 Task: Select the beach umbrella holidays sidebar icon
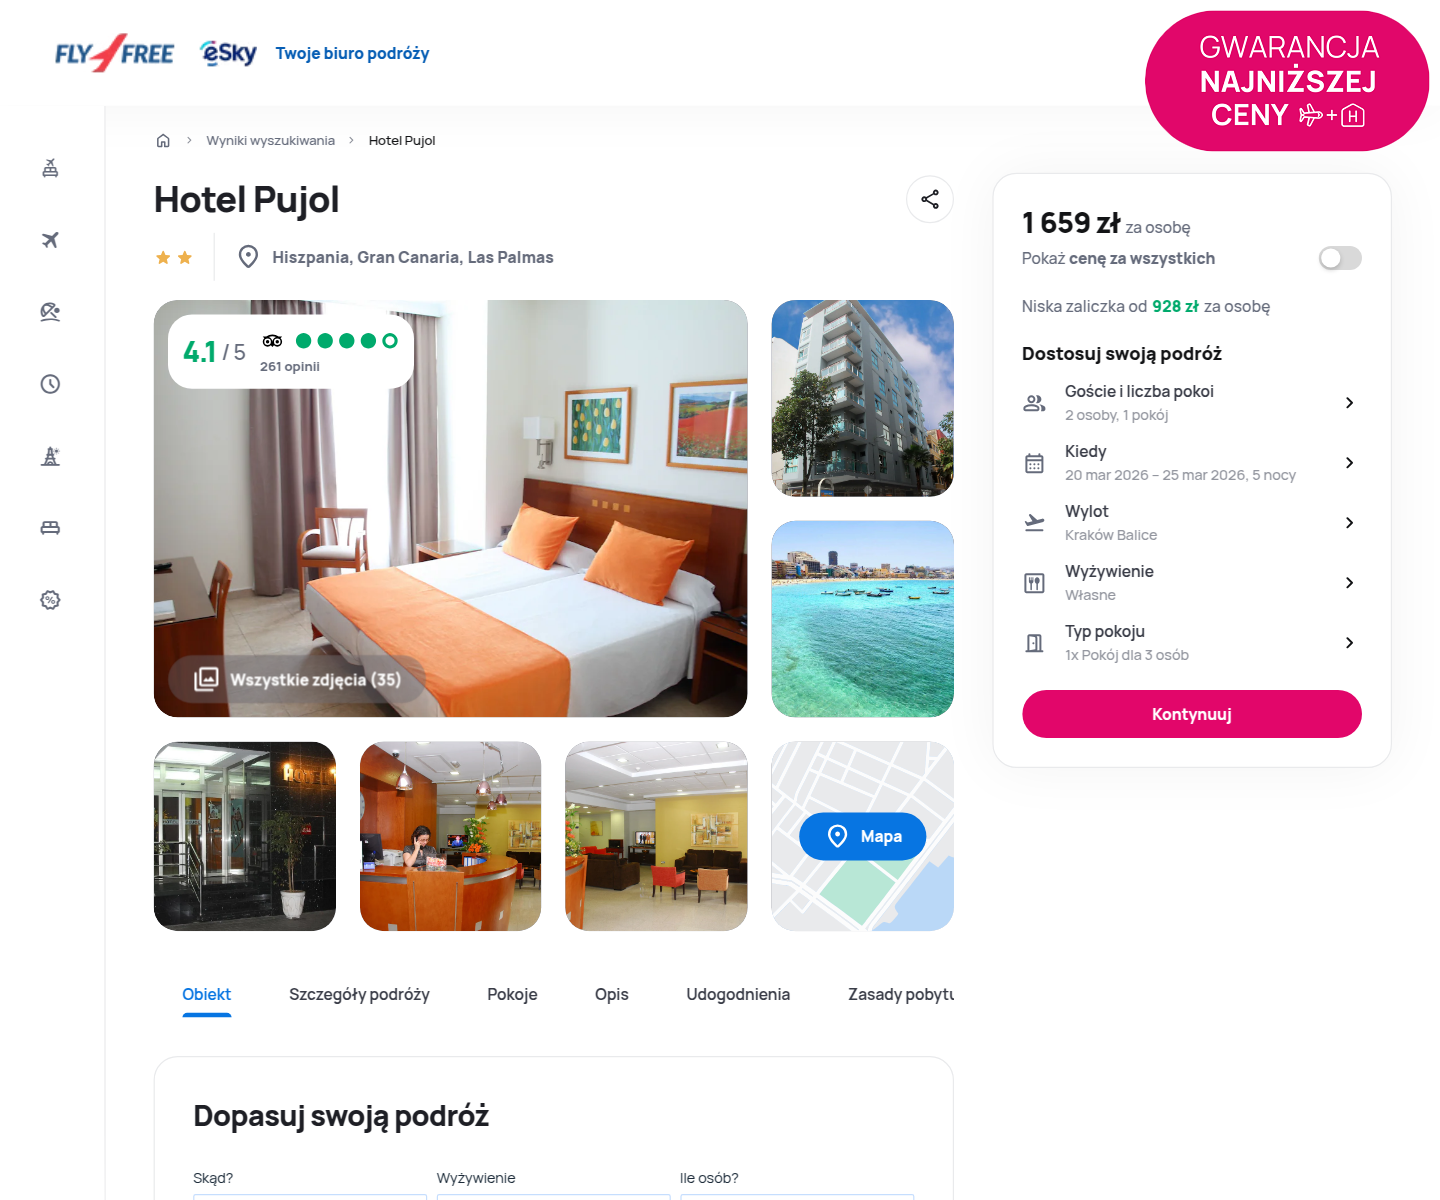tap(50, 312)
